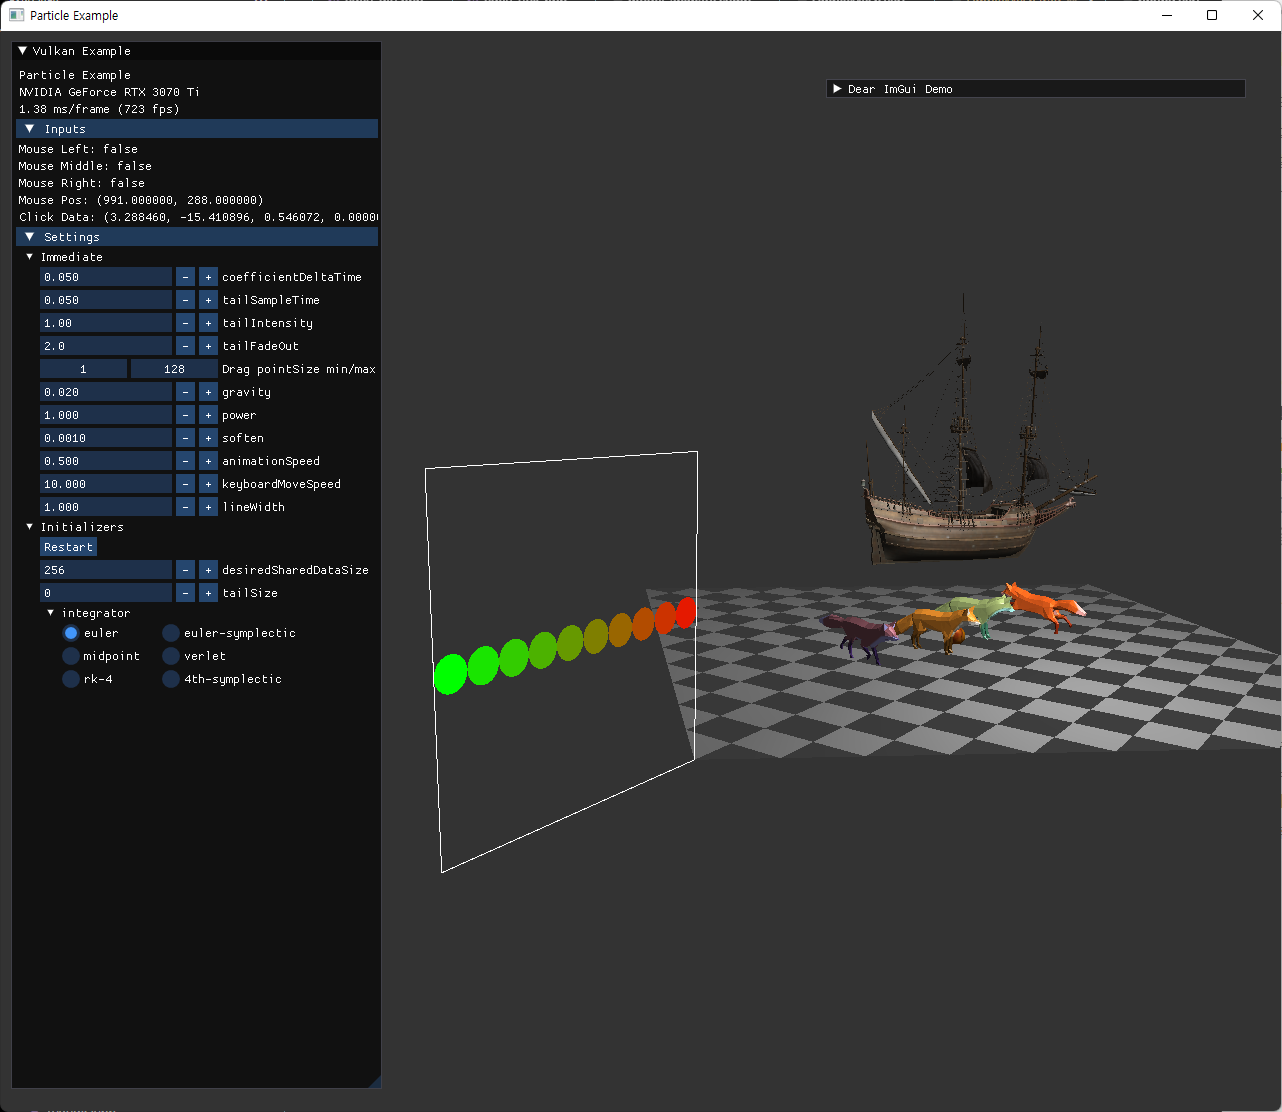Collapse the Inputs section header
The width and height of the screenshot is (1282, 1112).
(x=197, y=129)
